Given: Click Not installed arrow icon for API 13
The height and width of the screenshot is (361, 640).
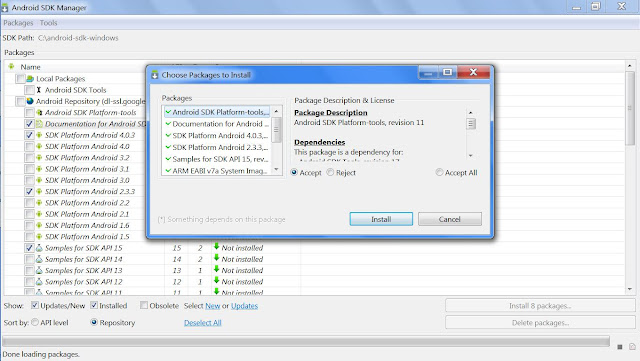Looking at the screenshot, I should pos(216,269).
